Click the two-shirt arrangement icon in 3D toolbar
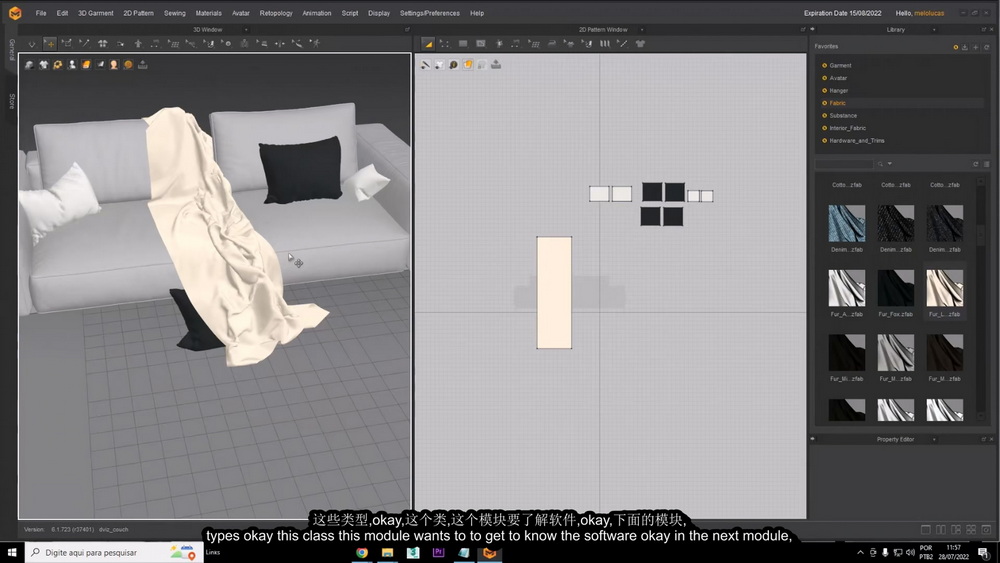 click(102, 43)
